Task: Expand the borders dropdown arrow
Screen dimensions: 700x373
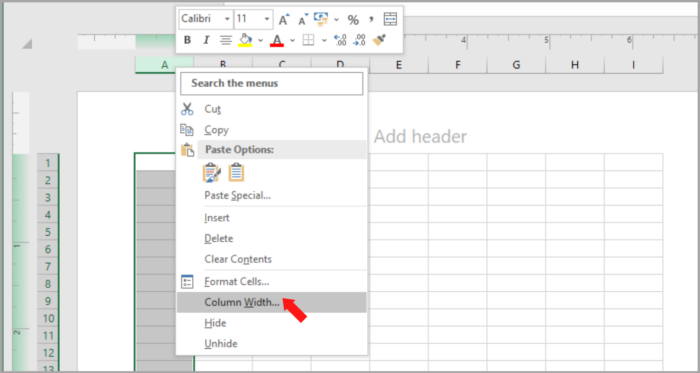Action: pyautogui.click(x=324, y=41)
